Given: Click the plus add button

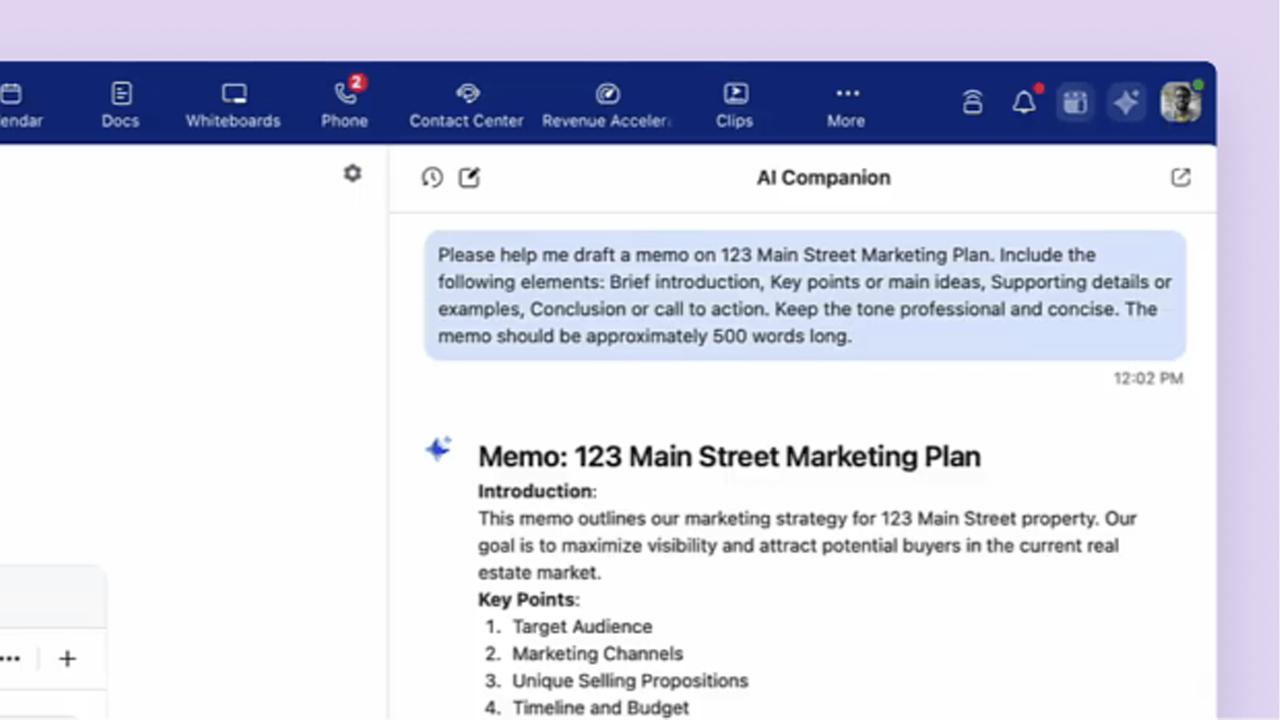Looking at the screenshot, I should pyautogui.click(x=67, y=659).
